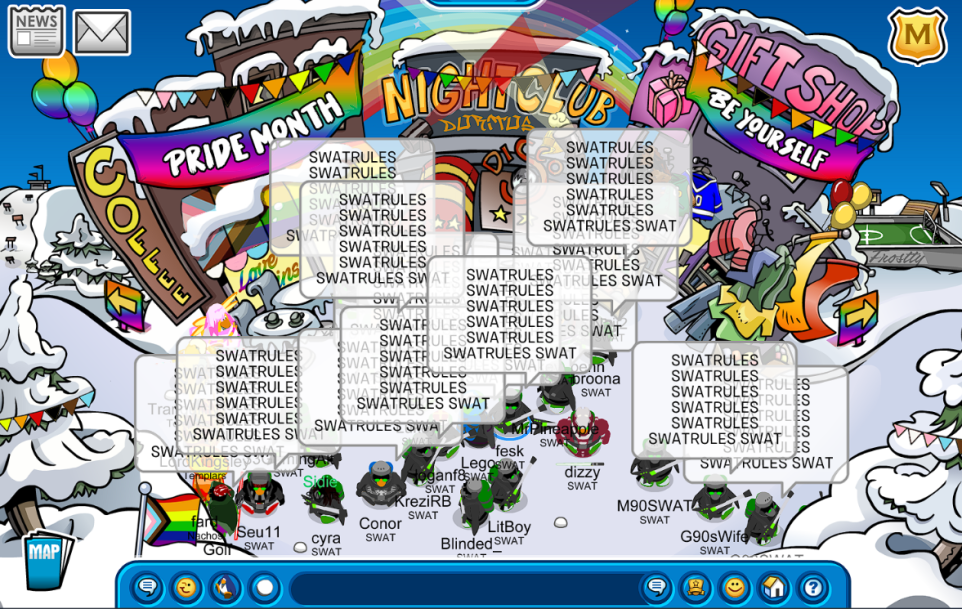Open the safe chat messages menu
Screen dimensions: 962x609
click(x=147, y=588)
